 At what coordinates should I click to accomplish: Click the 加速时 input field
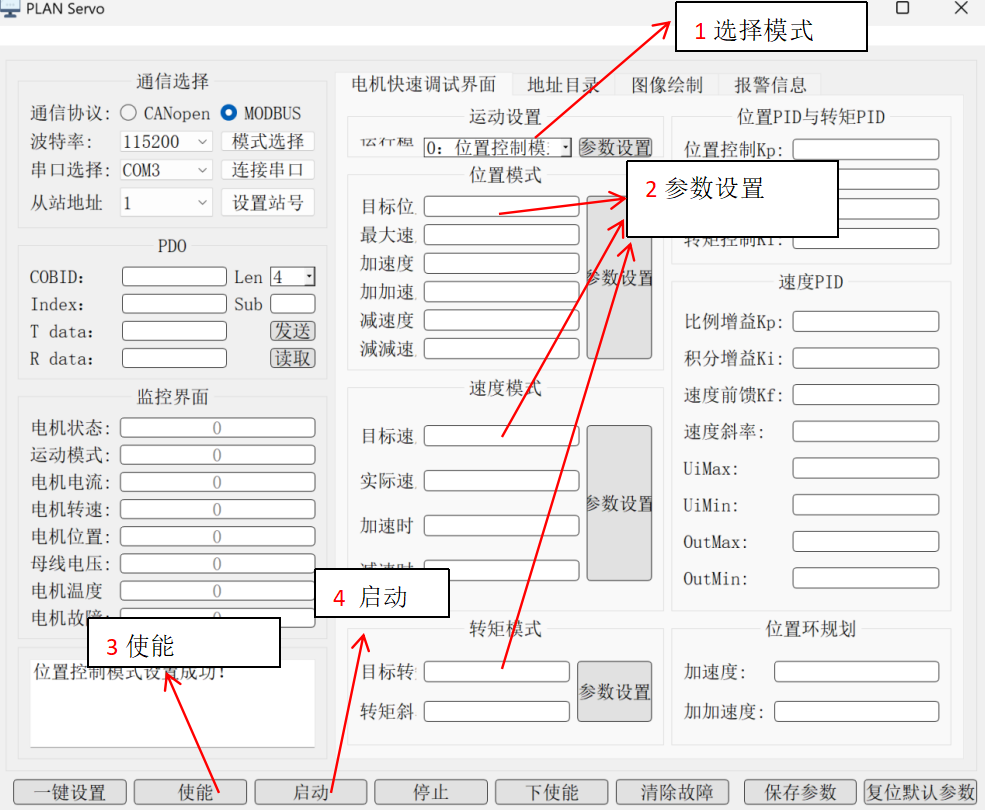click(501, 525)
